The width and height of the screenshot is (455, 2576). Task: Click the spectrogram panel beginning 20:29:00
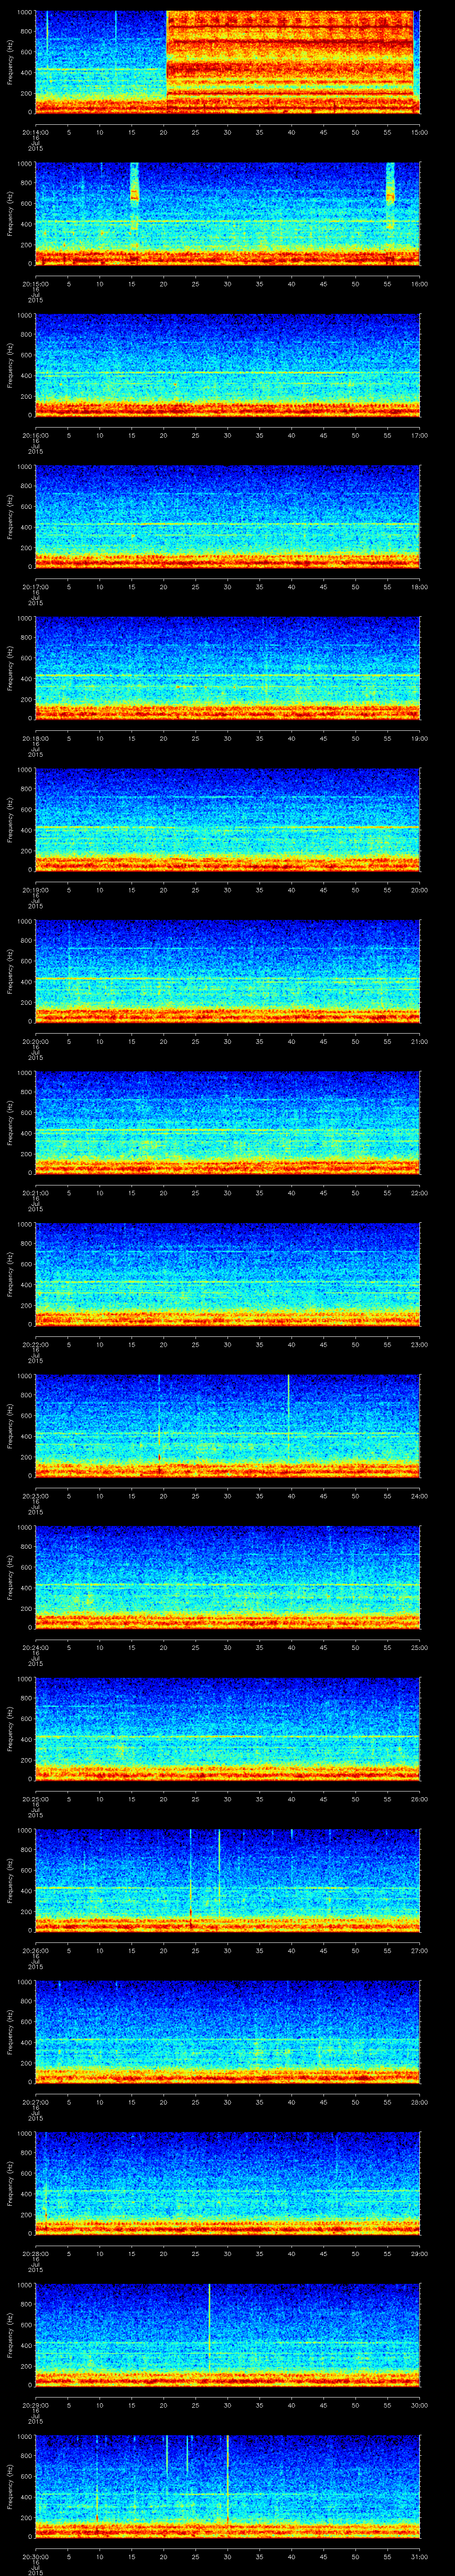coord(227,2336)
